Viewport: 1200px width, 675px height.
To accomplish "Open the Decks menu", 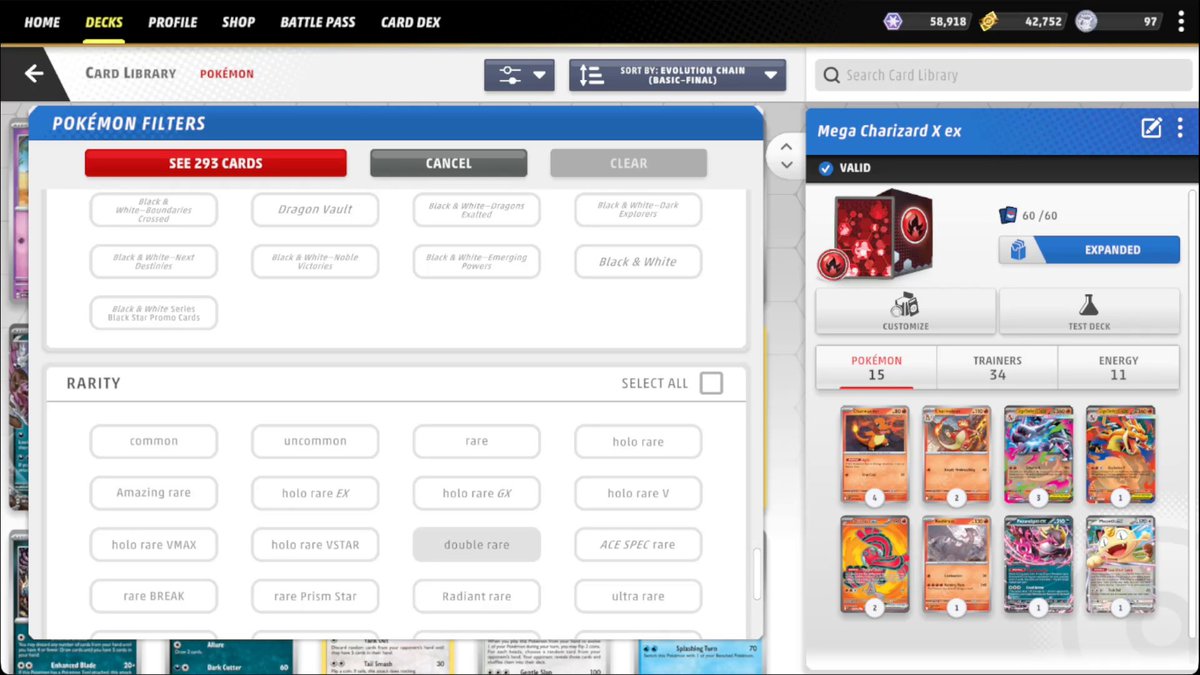I will click(x=104, y=22).
